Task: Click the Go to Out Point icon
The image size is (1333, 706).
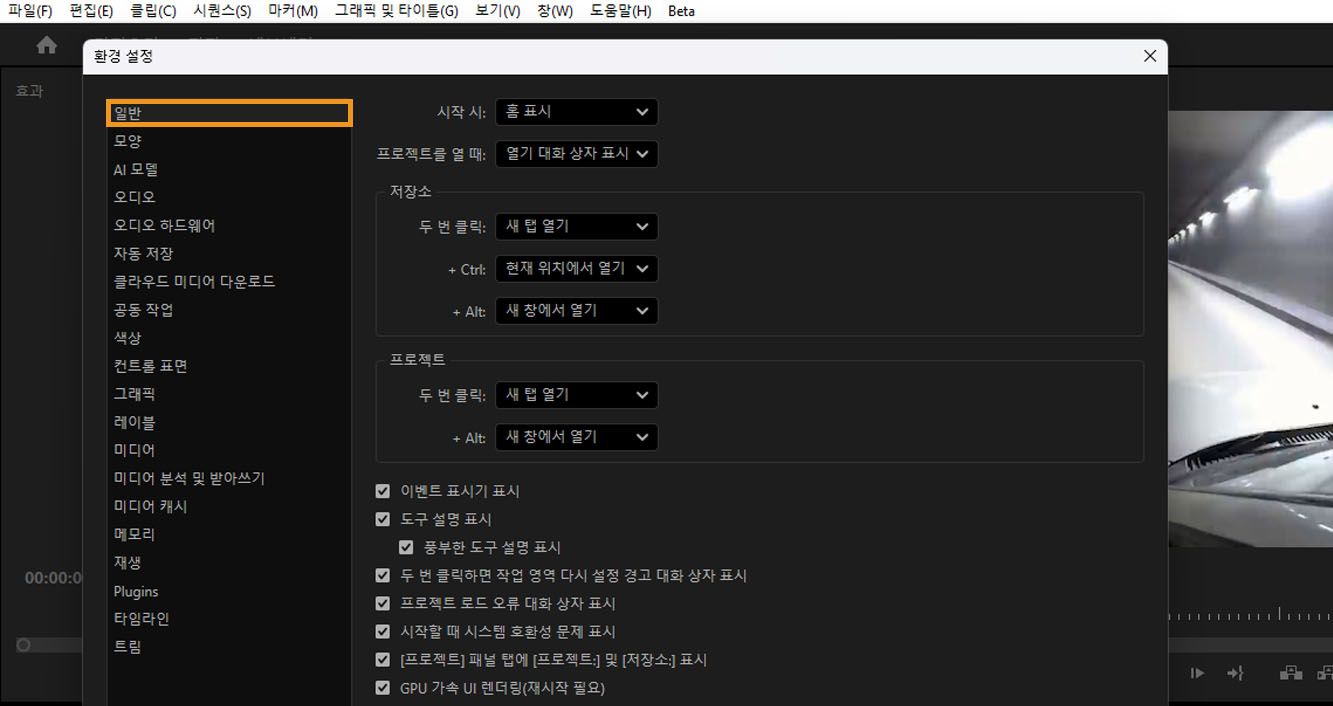Action: tap(1236, 673)
